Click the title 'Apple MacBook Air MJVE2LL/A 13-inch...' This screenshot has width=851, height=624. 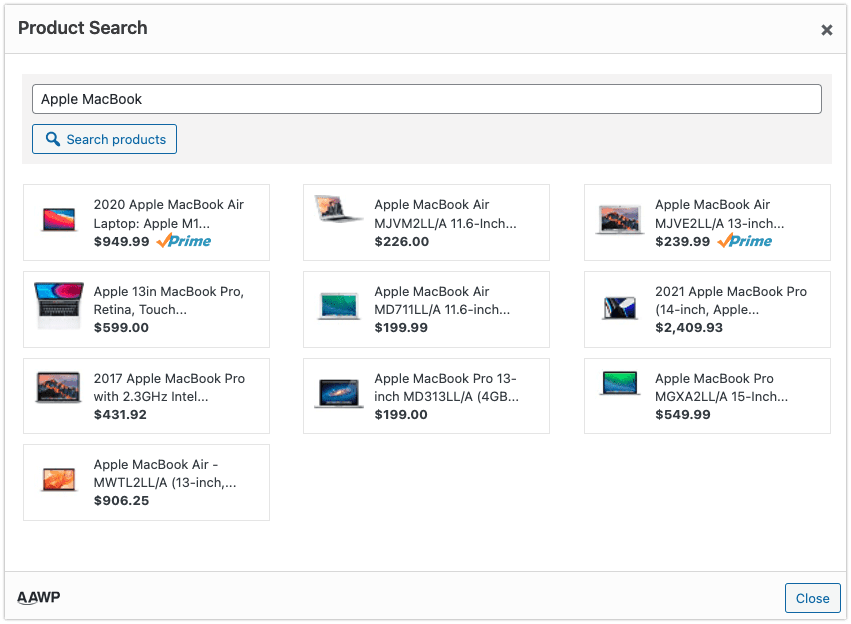tap(720, 214)
